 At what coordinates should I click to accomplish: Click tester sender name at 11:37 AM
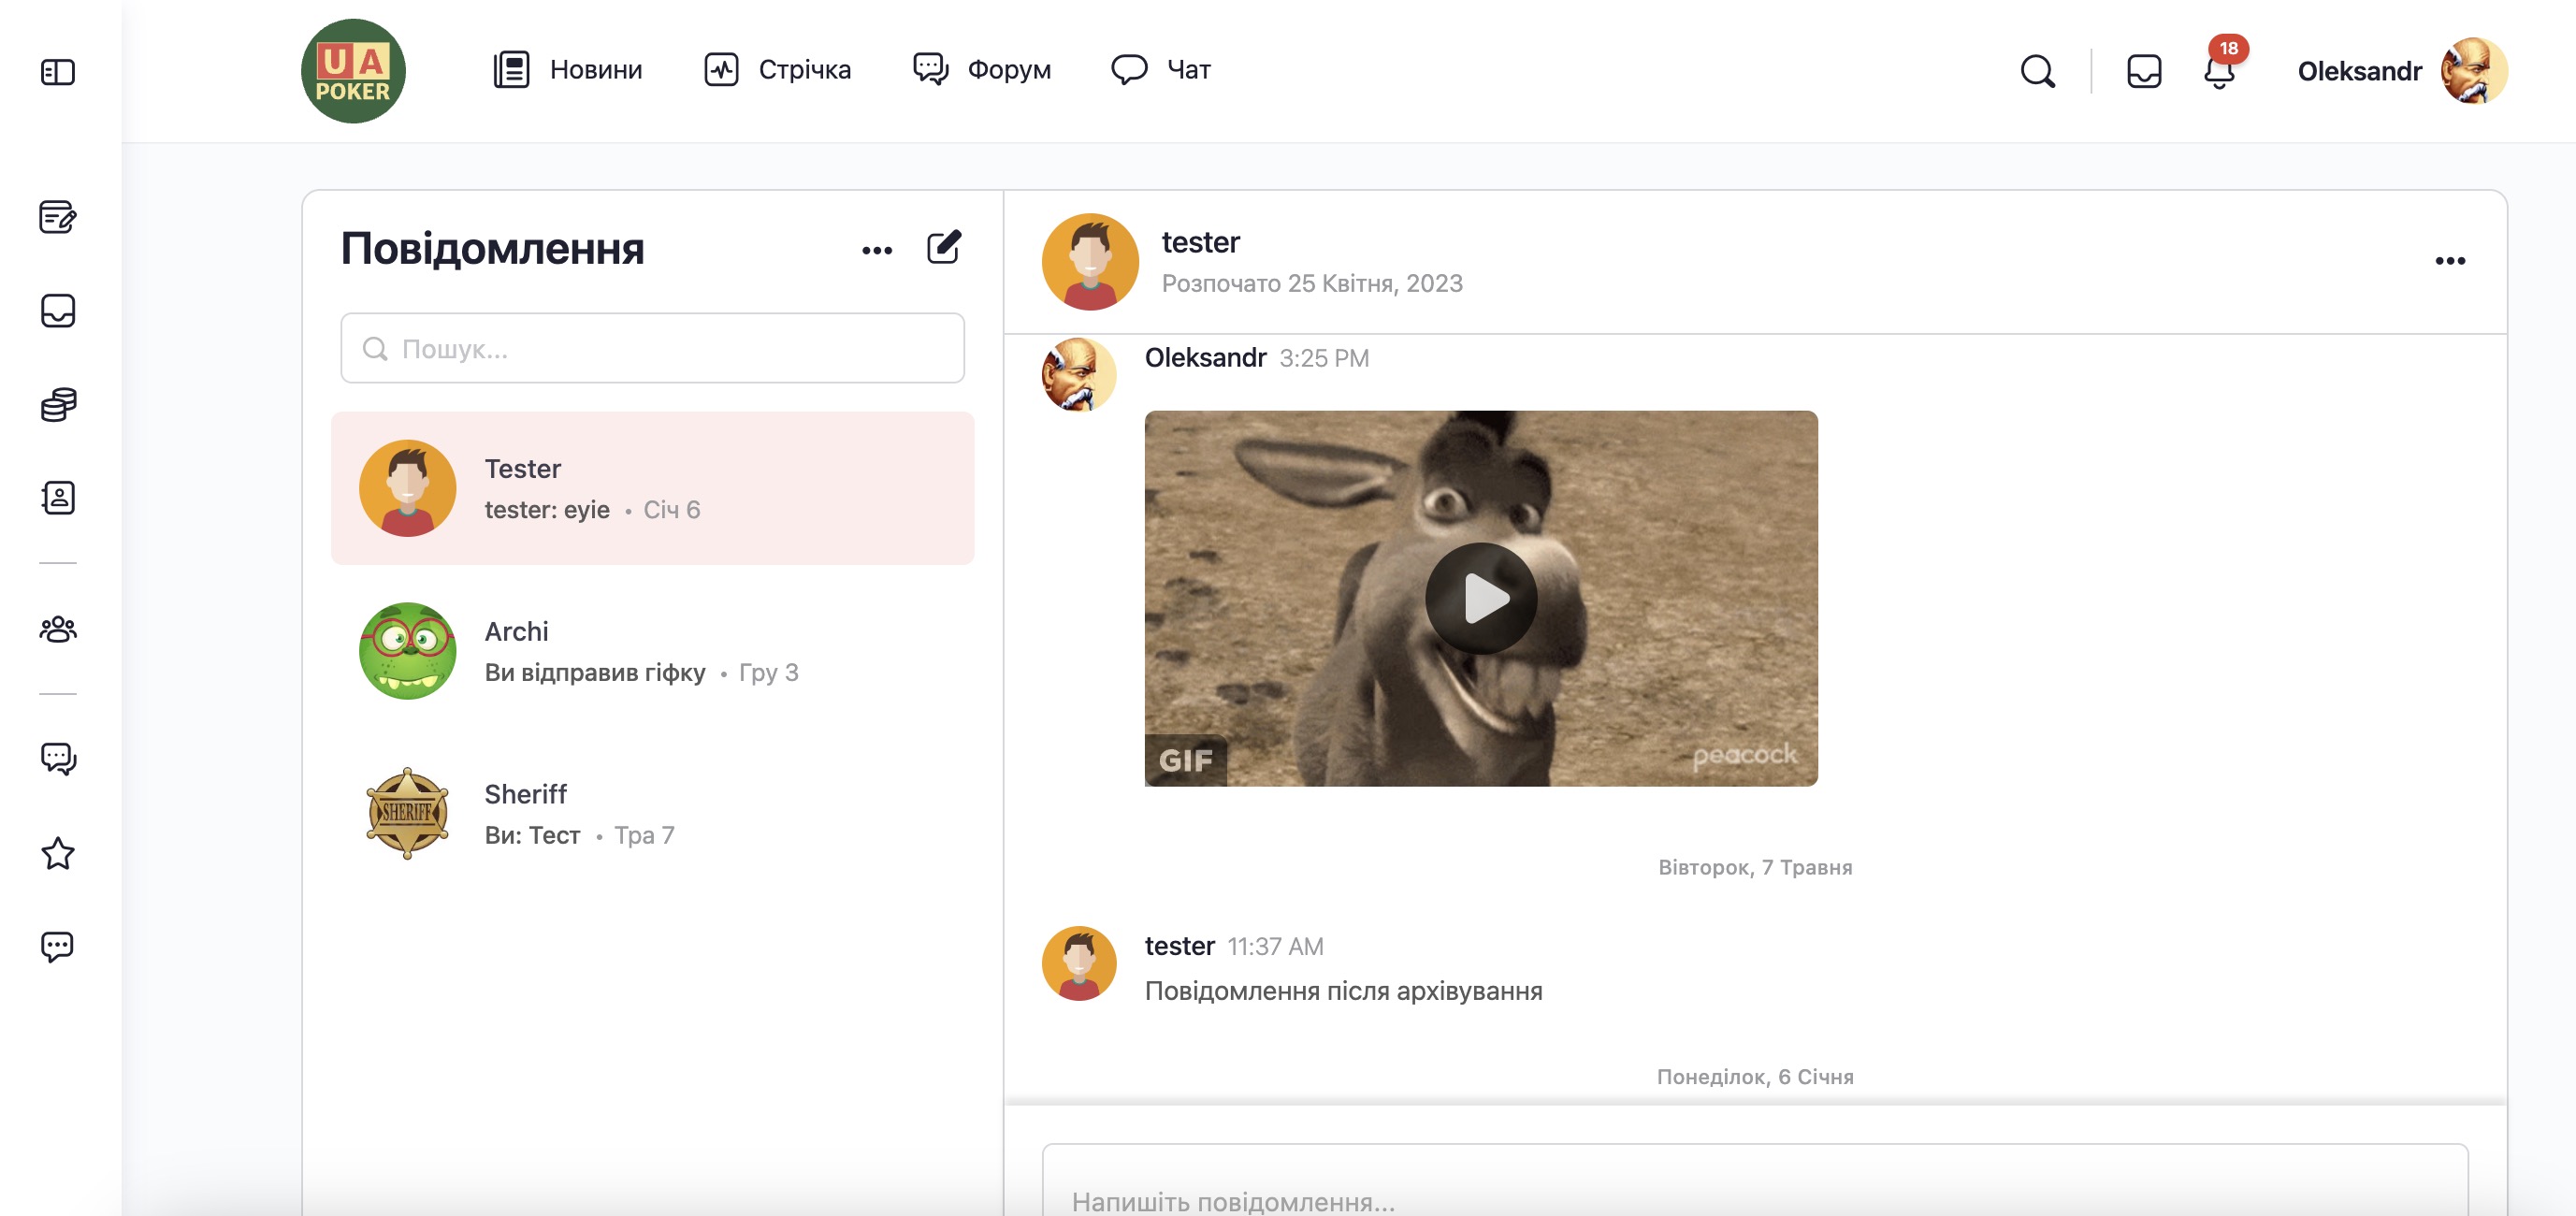pos(1179,946)
